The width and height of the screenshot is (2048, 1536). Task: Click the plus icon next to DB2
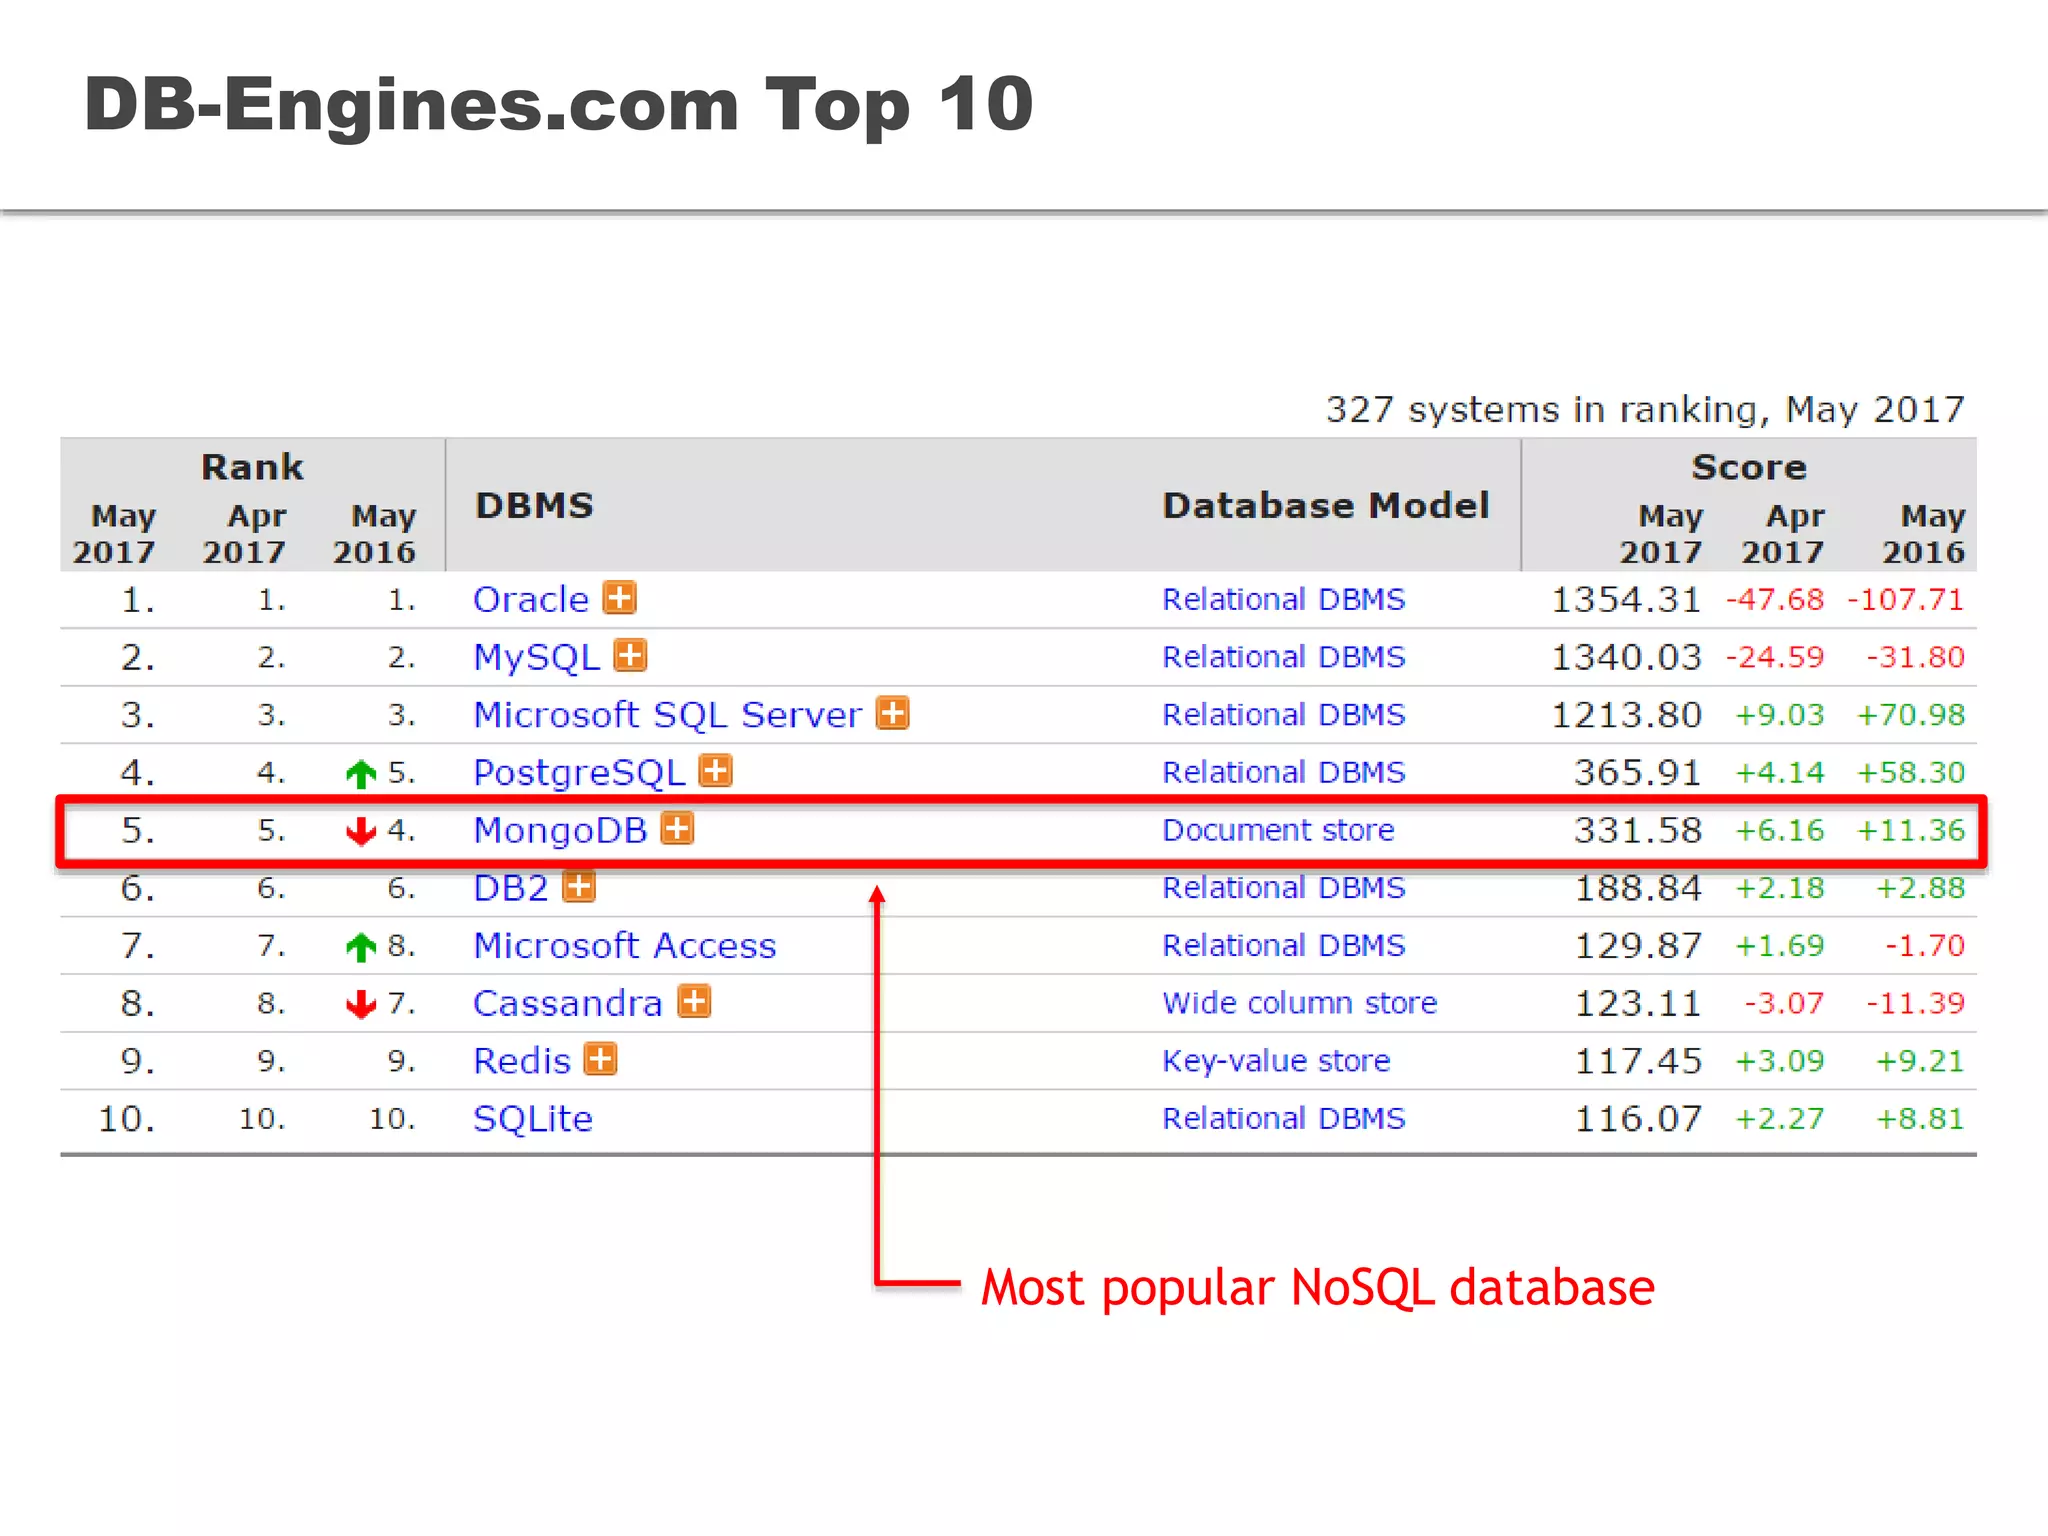pyautogui.click(x=579, y=886)
